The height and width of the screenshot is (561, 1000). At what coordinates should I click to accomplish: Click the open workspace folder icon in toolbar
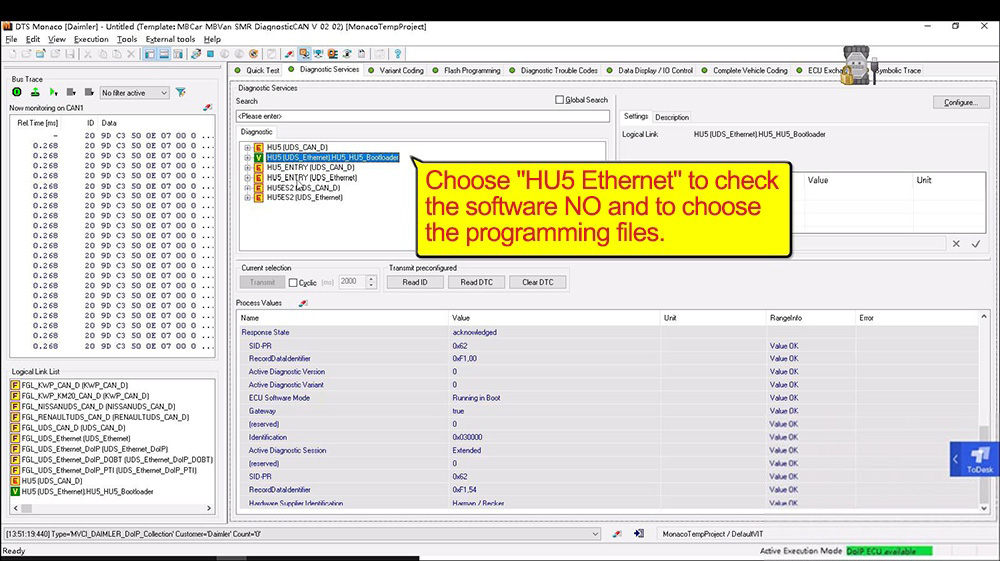click(41, 54)
